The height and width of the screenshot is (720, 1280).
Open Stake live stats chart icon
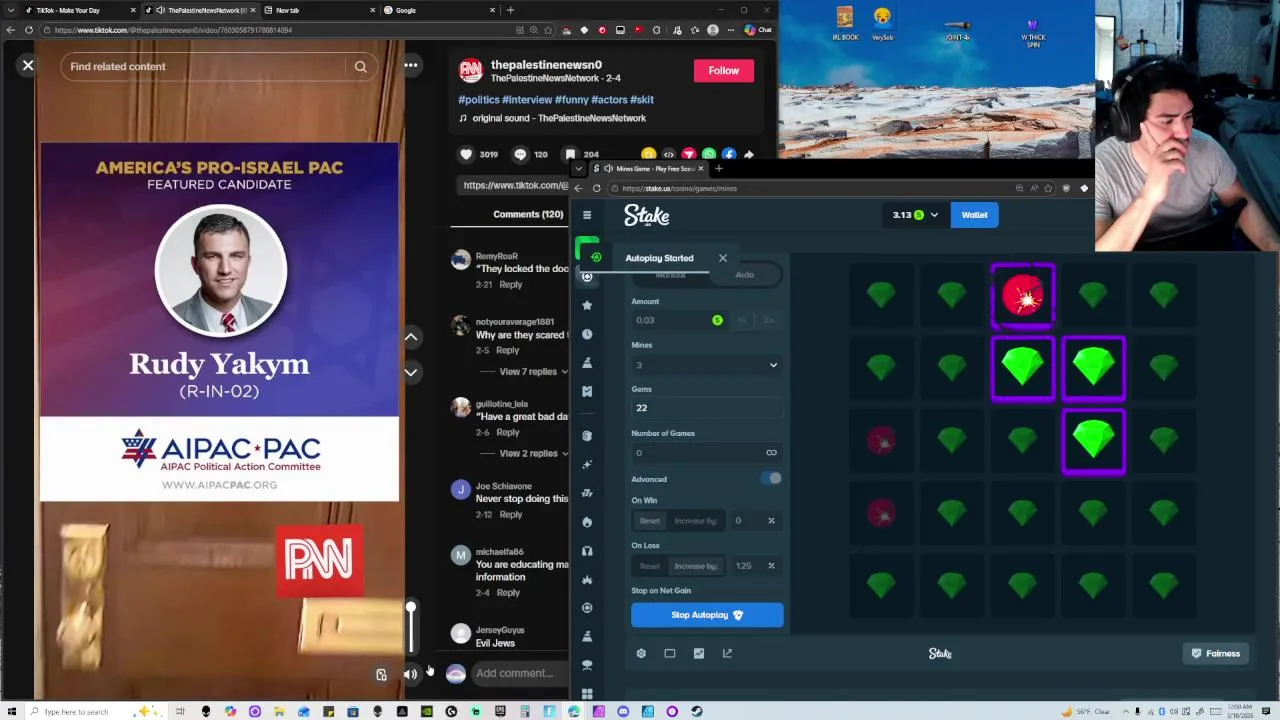pos(699,654)
